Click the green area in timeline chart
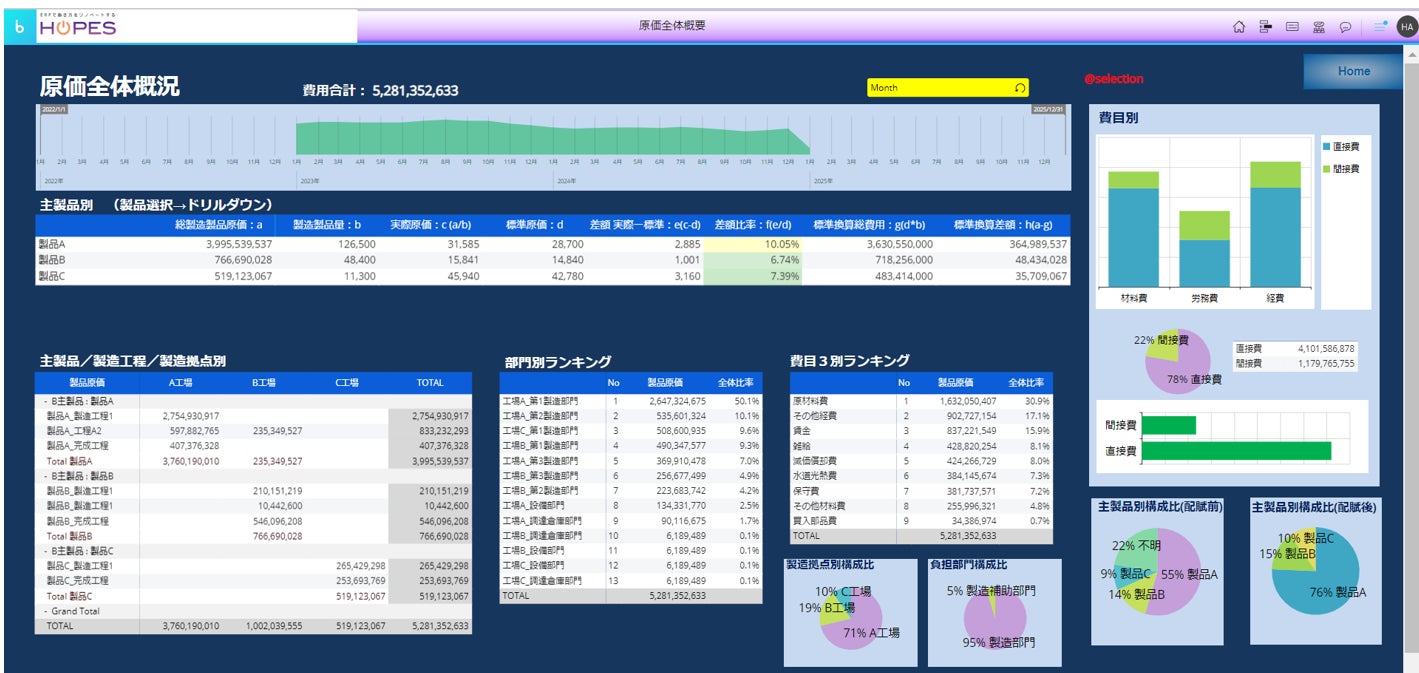Image resolution: width=1419 pixels, height=673 pixels. pos(552,139)
